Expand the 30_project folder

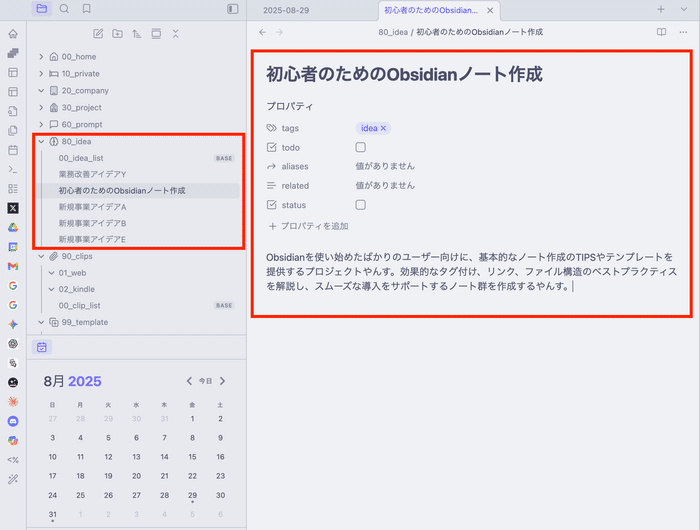(41, 108)
